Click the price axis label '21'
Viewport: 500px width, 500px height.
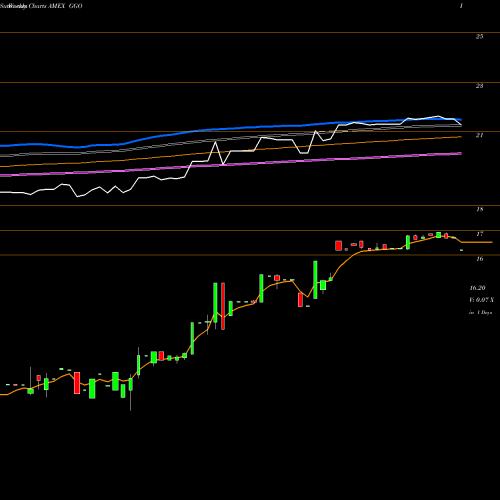[x=479, y=135]
